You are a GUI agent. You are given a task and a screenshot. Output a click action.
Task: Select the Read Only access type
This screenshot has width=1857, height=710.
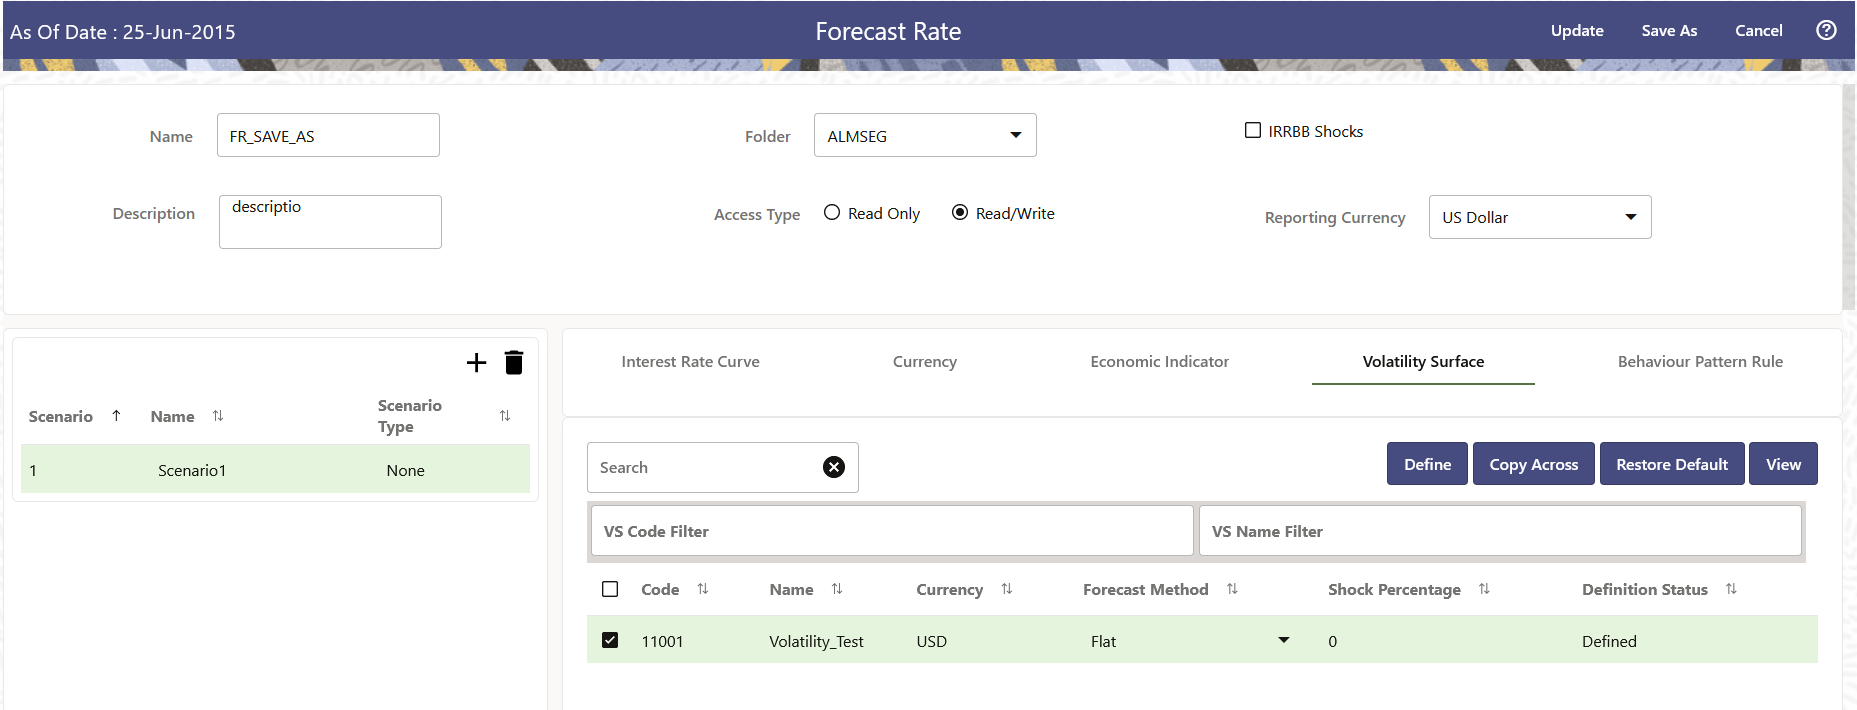click(832, 212)
